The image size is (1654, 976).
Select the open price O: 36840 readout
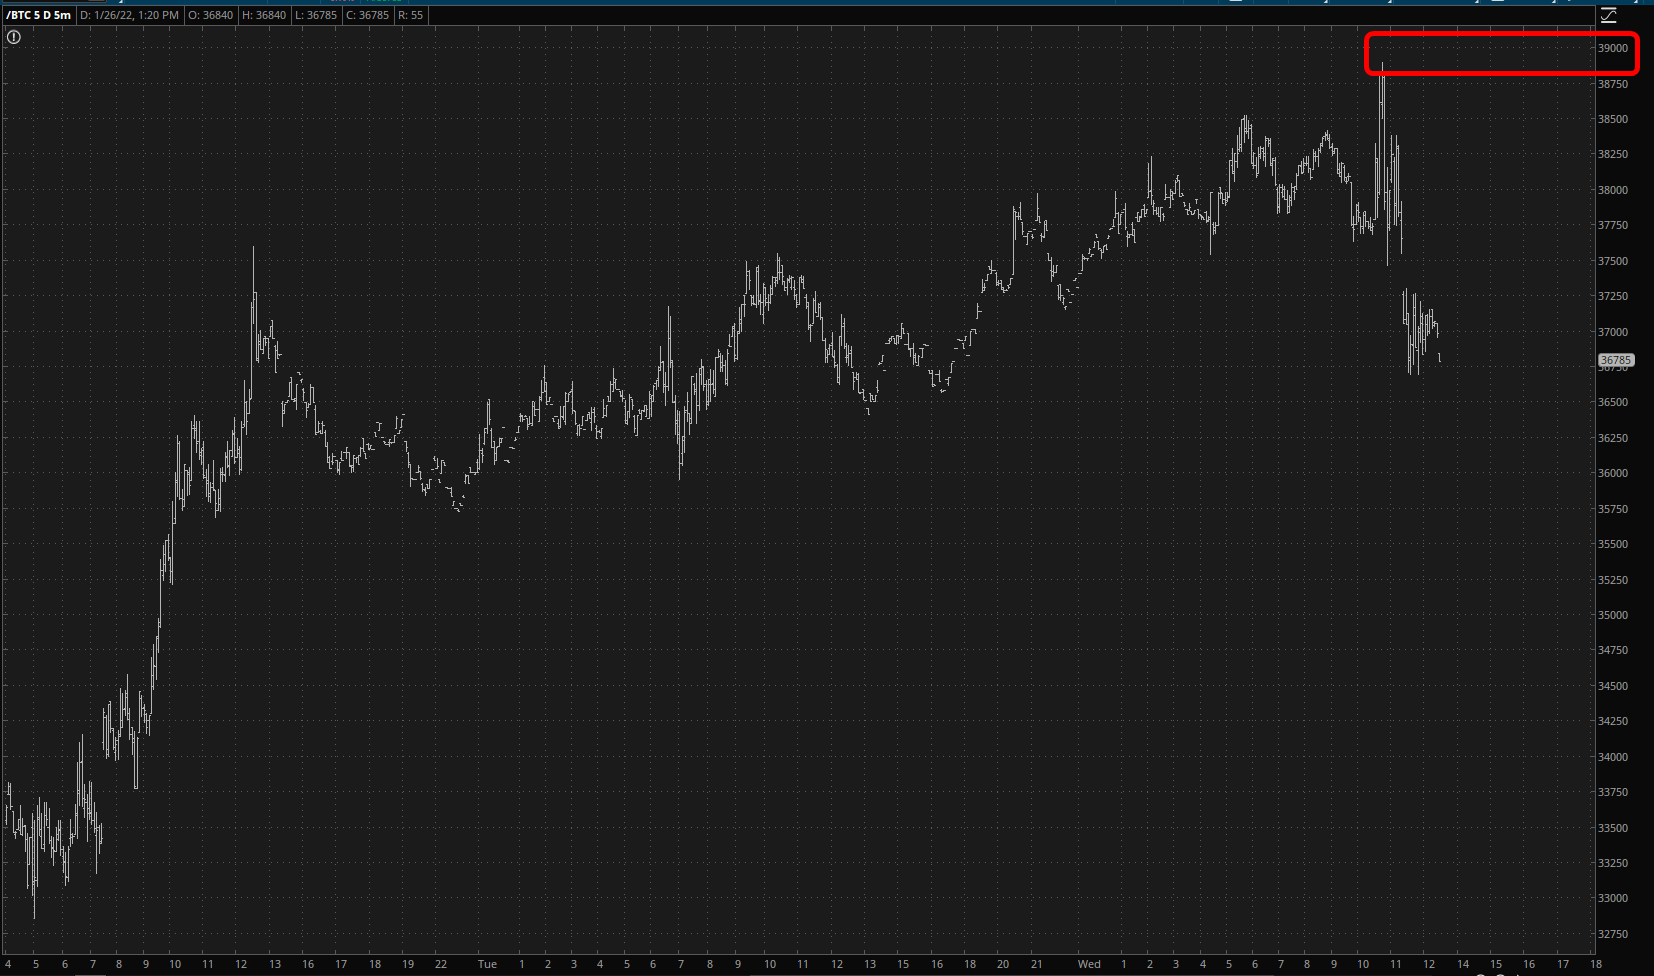[x=212, y=15]
